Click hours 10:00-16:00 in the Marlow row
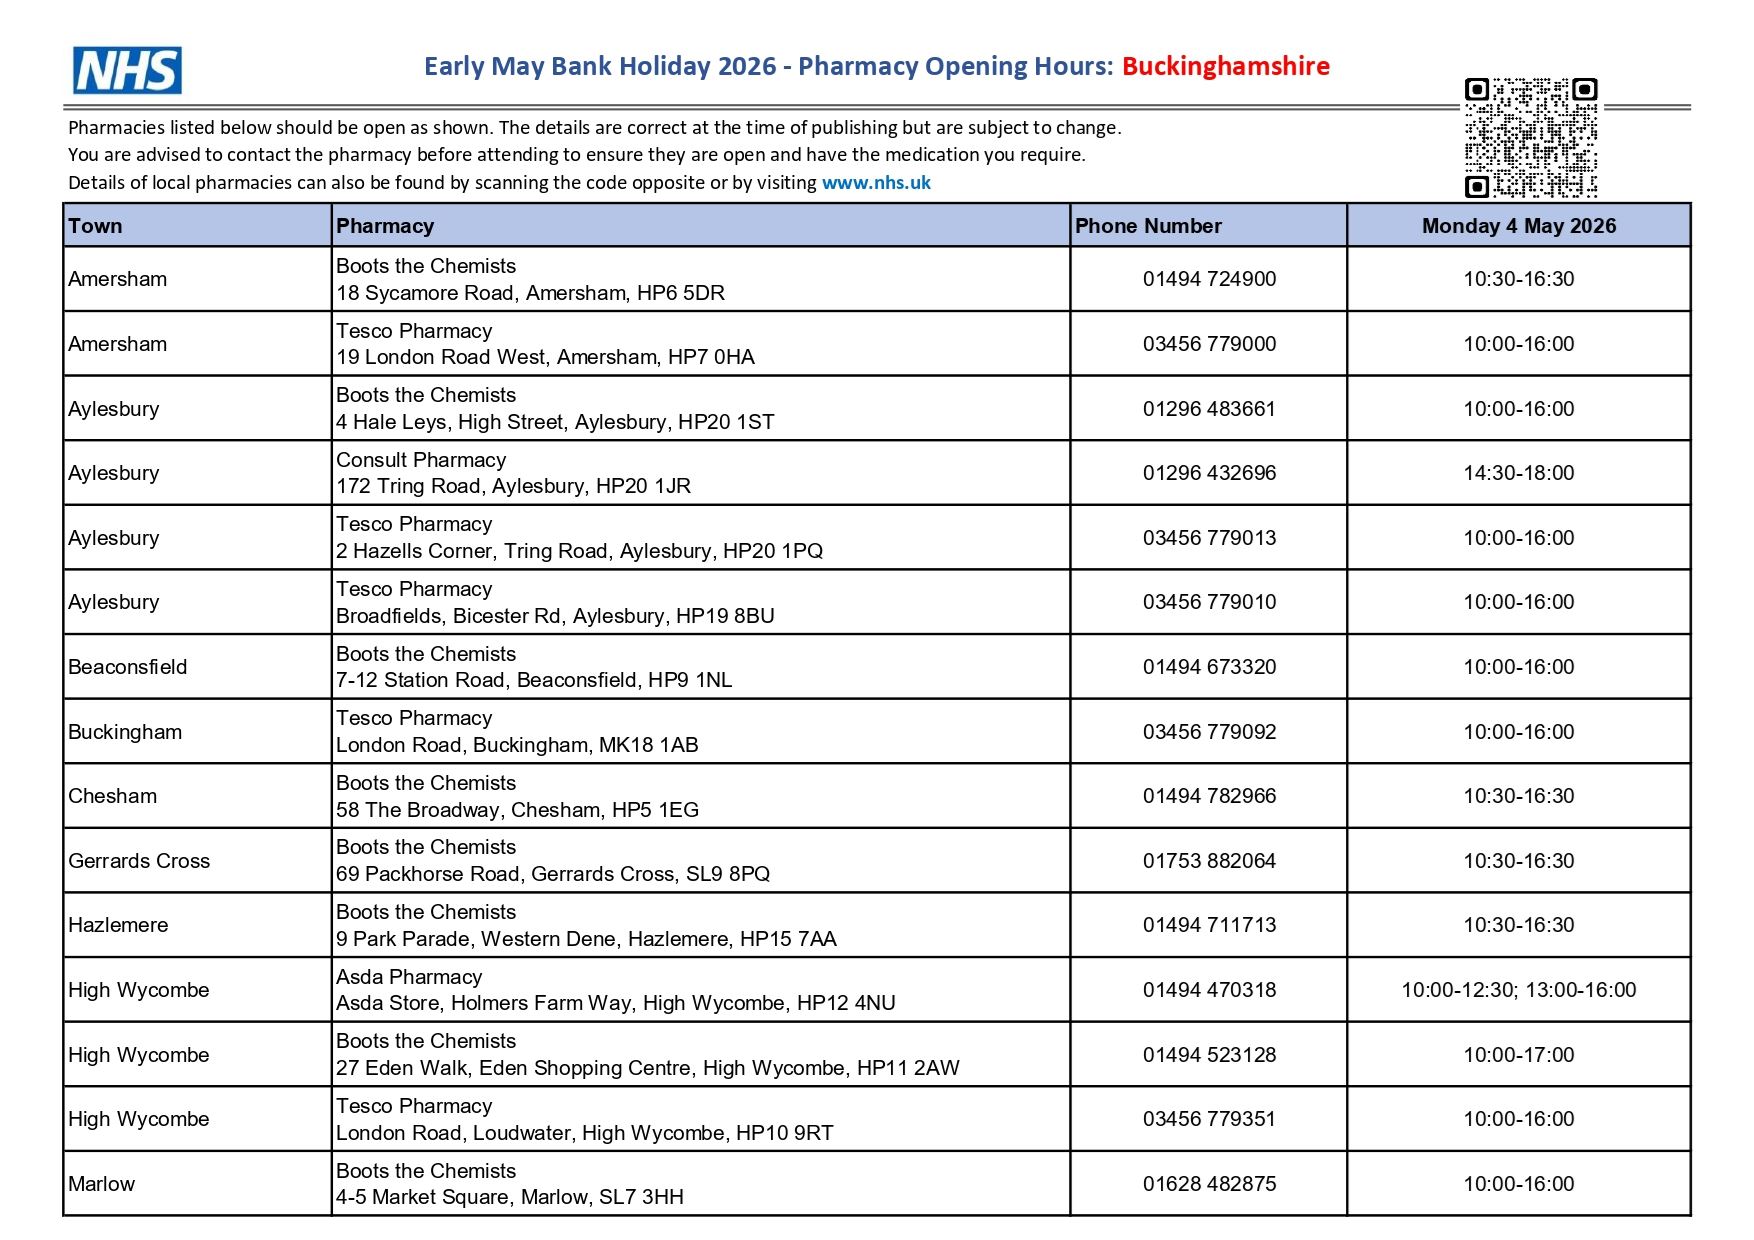This screenshot has width=1754, height=1240. [x=1519, y=1184]
